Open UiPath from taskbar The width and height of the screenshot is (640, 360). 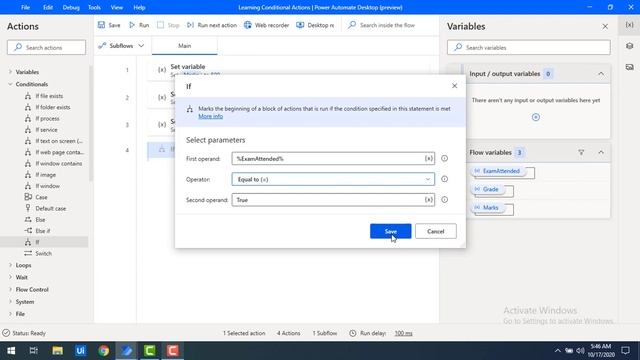80,351
